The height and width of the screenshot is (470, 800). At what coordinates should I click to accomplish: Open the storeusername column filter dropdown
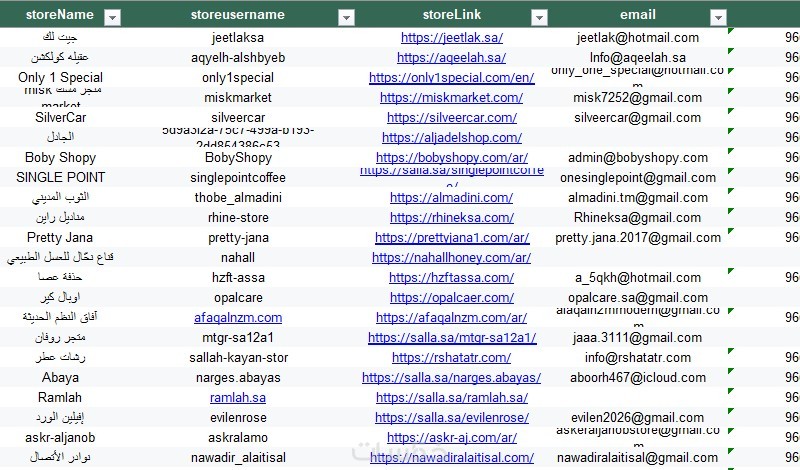click(346, 17)
